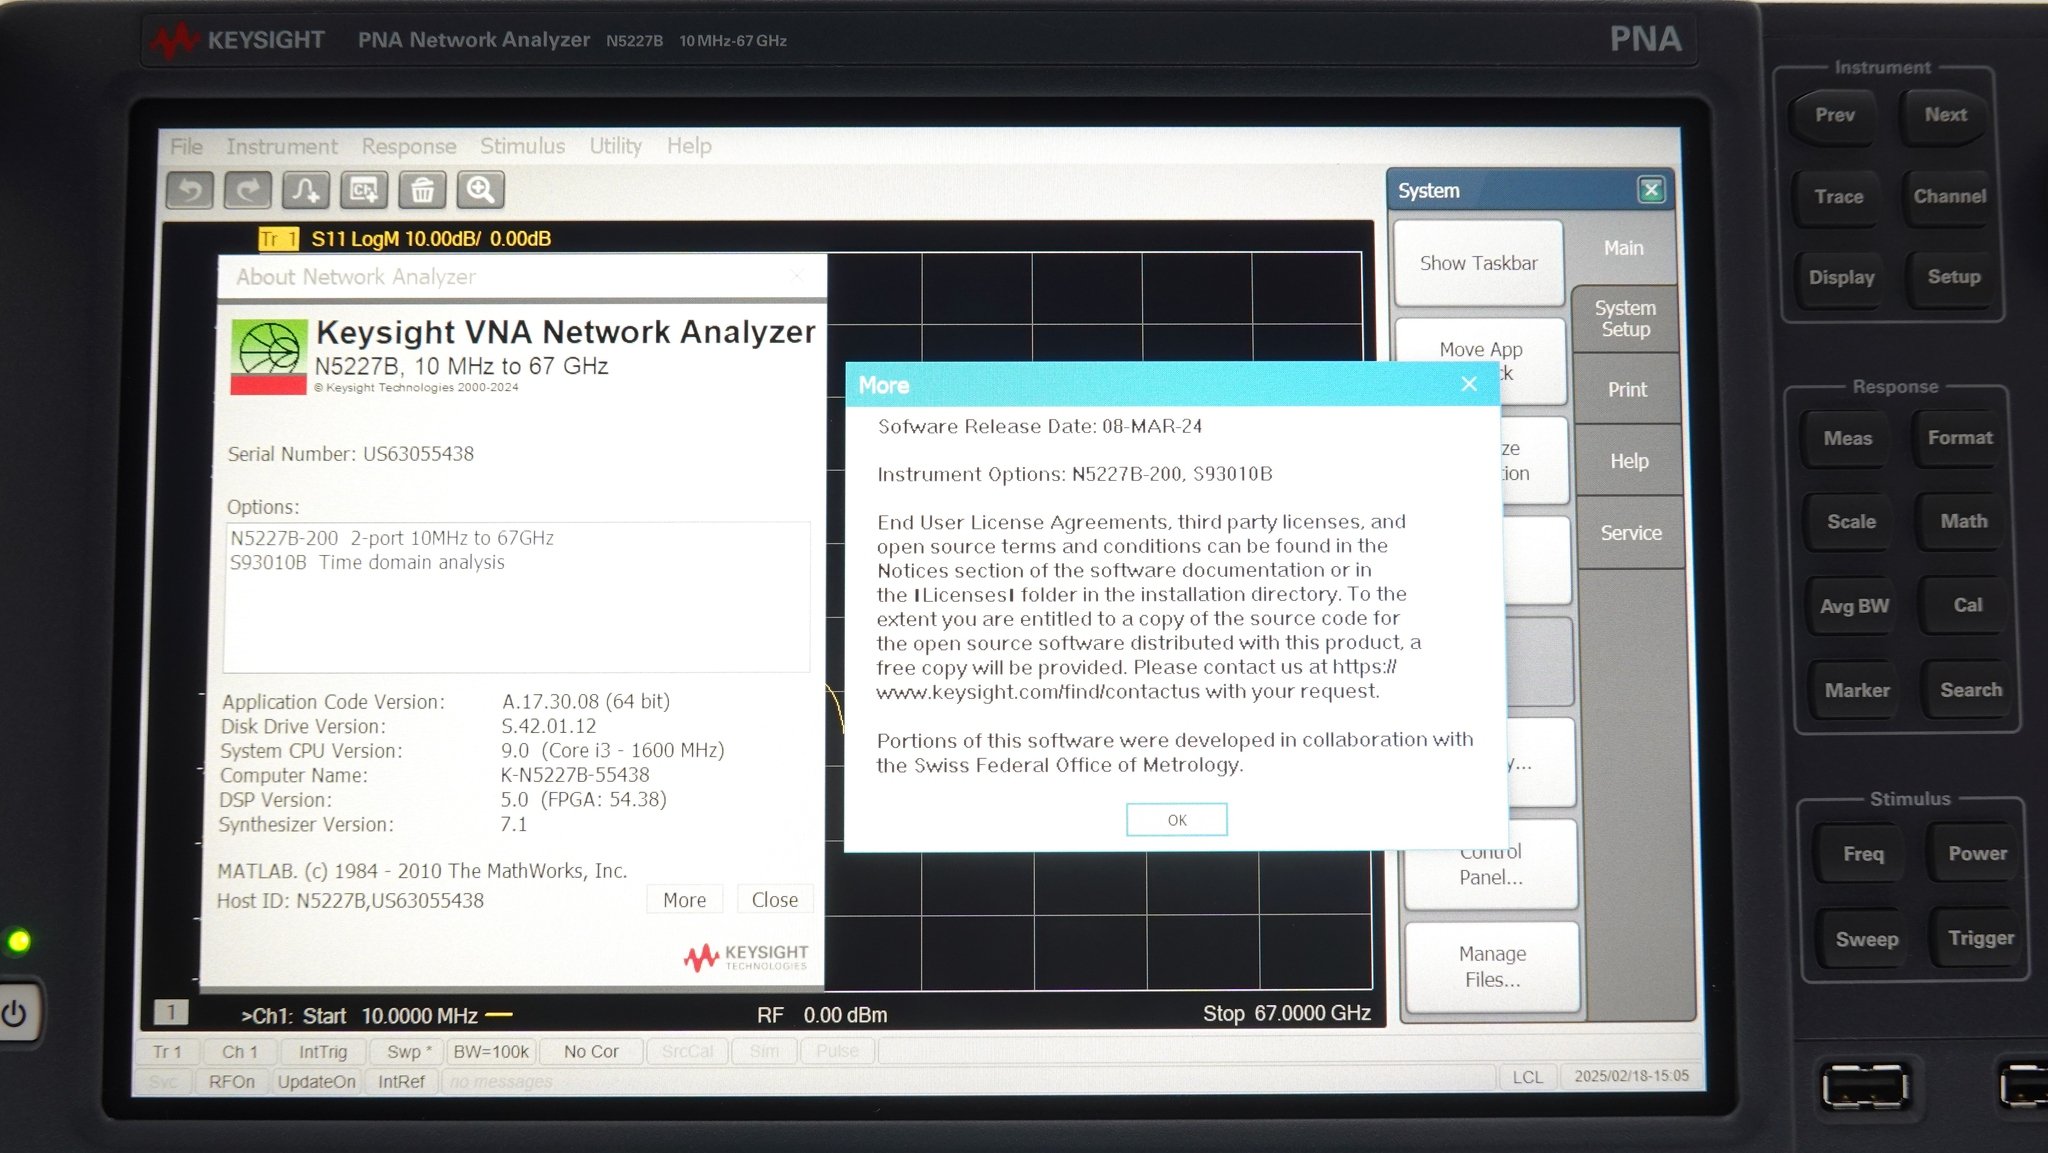This screenshot has width=2048, height=1153.
Task: Click the add channel window toolbar icon
Action: (364, 190)
